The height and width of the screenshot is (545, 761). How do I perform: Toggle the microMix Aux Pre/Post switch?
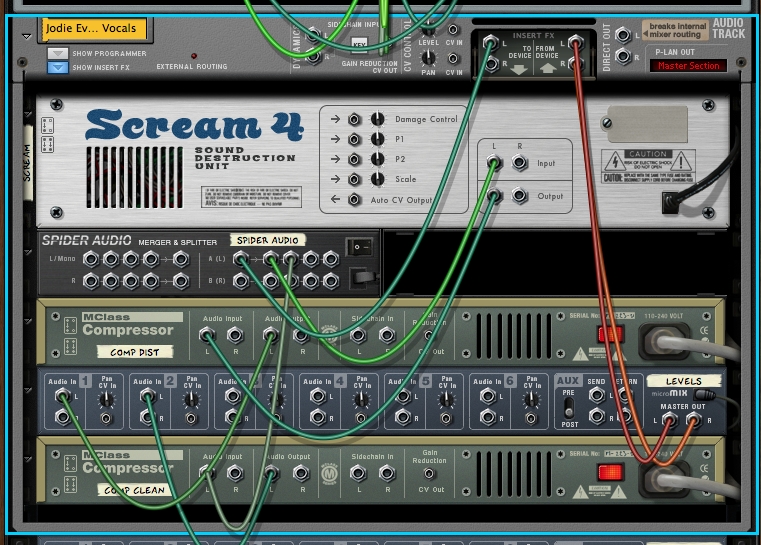point(568,408)
